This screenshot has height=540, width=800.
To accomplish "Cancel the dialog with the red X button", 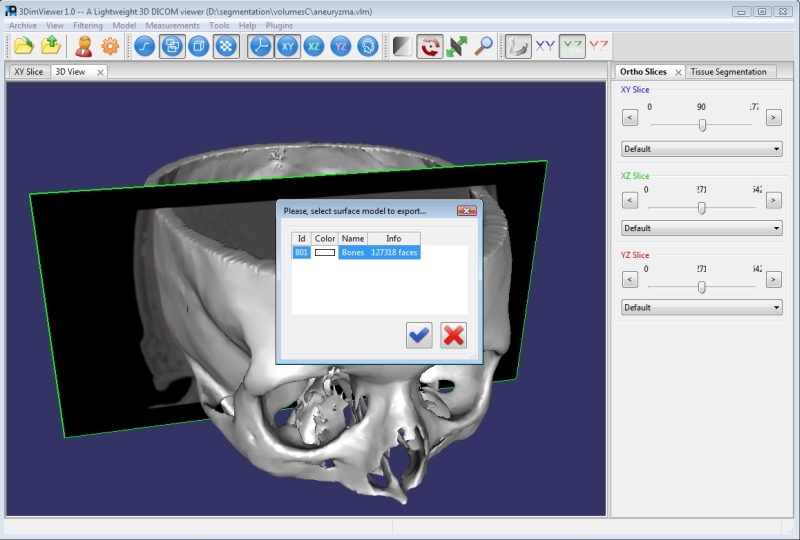I will (453, 336).
